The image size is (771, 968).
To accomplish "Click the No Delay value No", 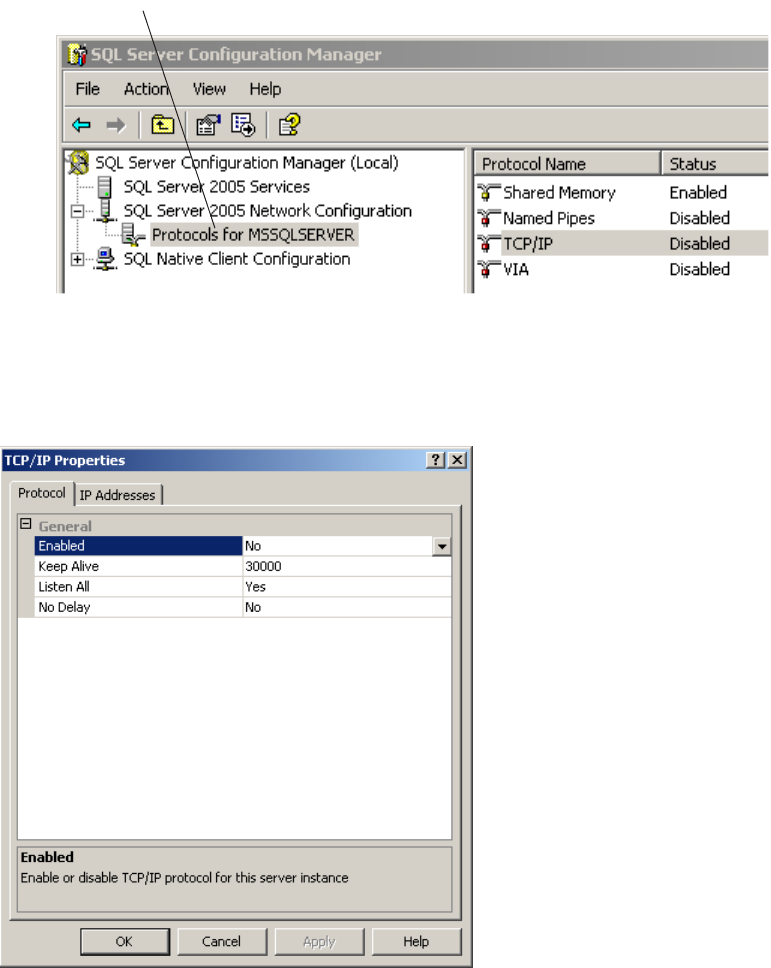I will pos(252,607).
